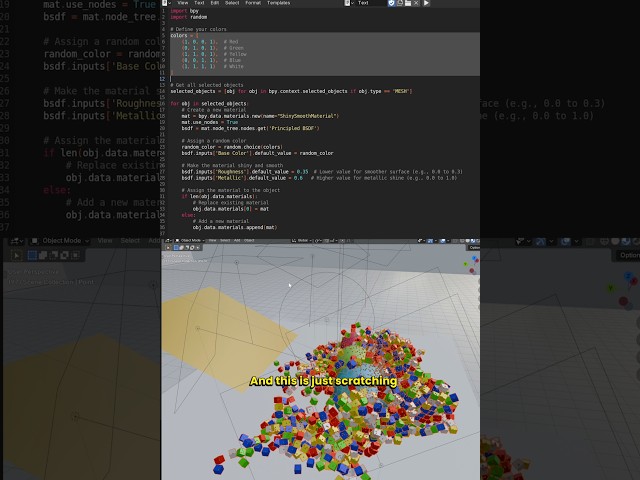This screenshot has width=640, height=480.
Task: Open the Options dropdown in viewport
Action: 474,248
